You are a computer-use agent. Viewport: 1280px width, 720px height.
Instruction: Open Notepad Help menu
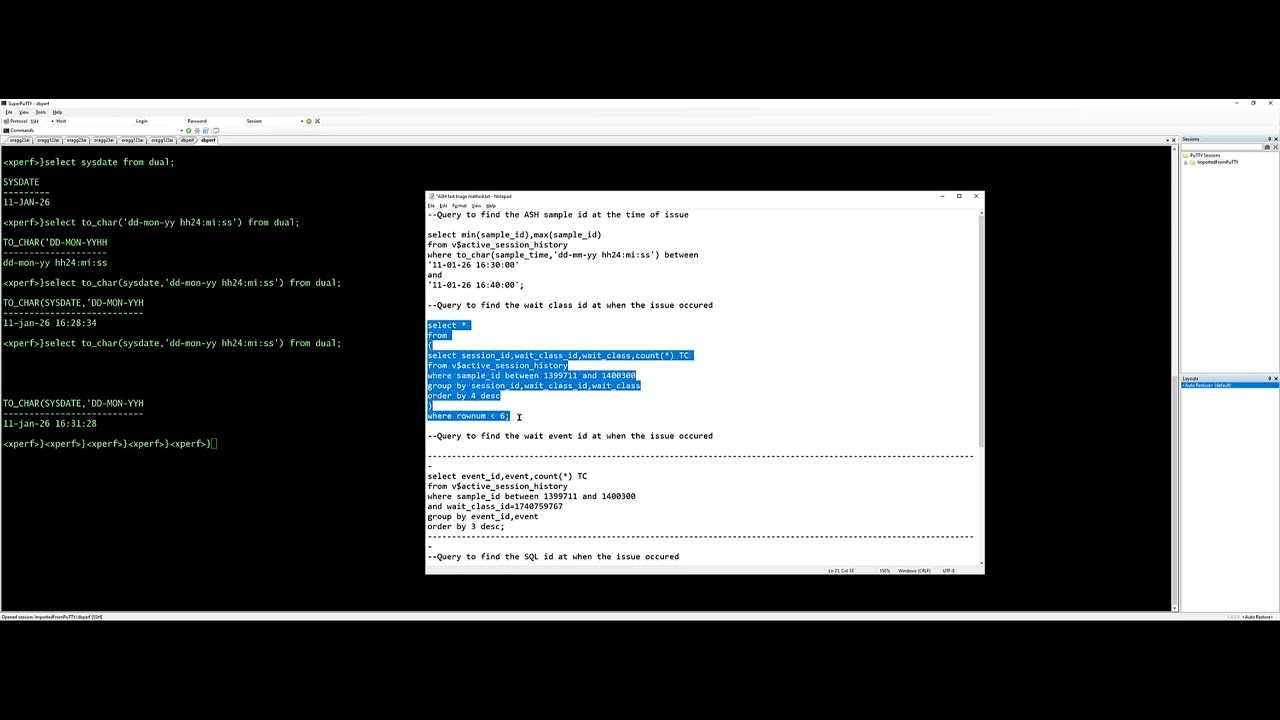(490, 206)
